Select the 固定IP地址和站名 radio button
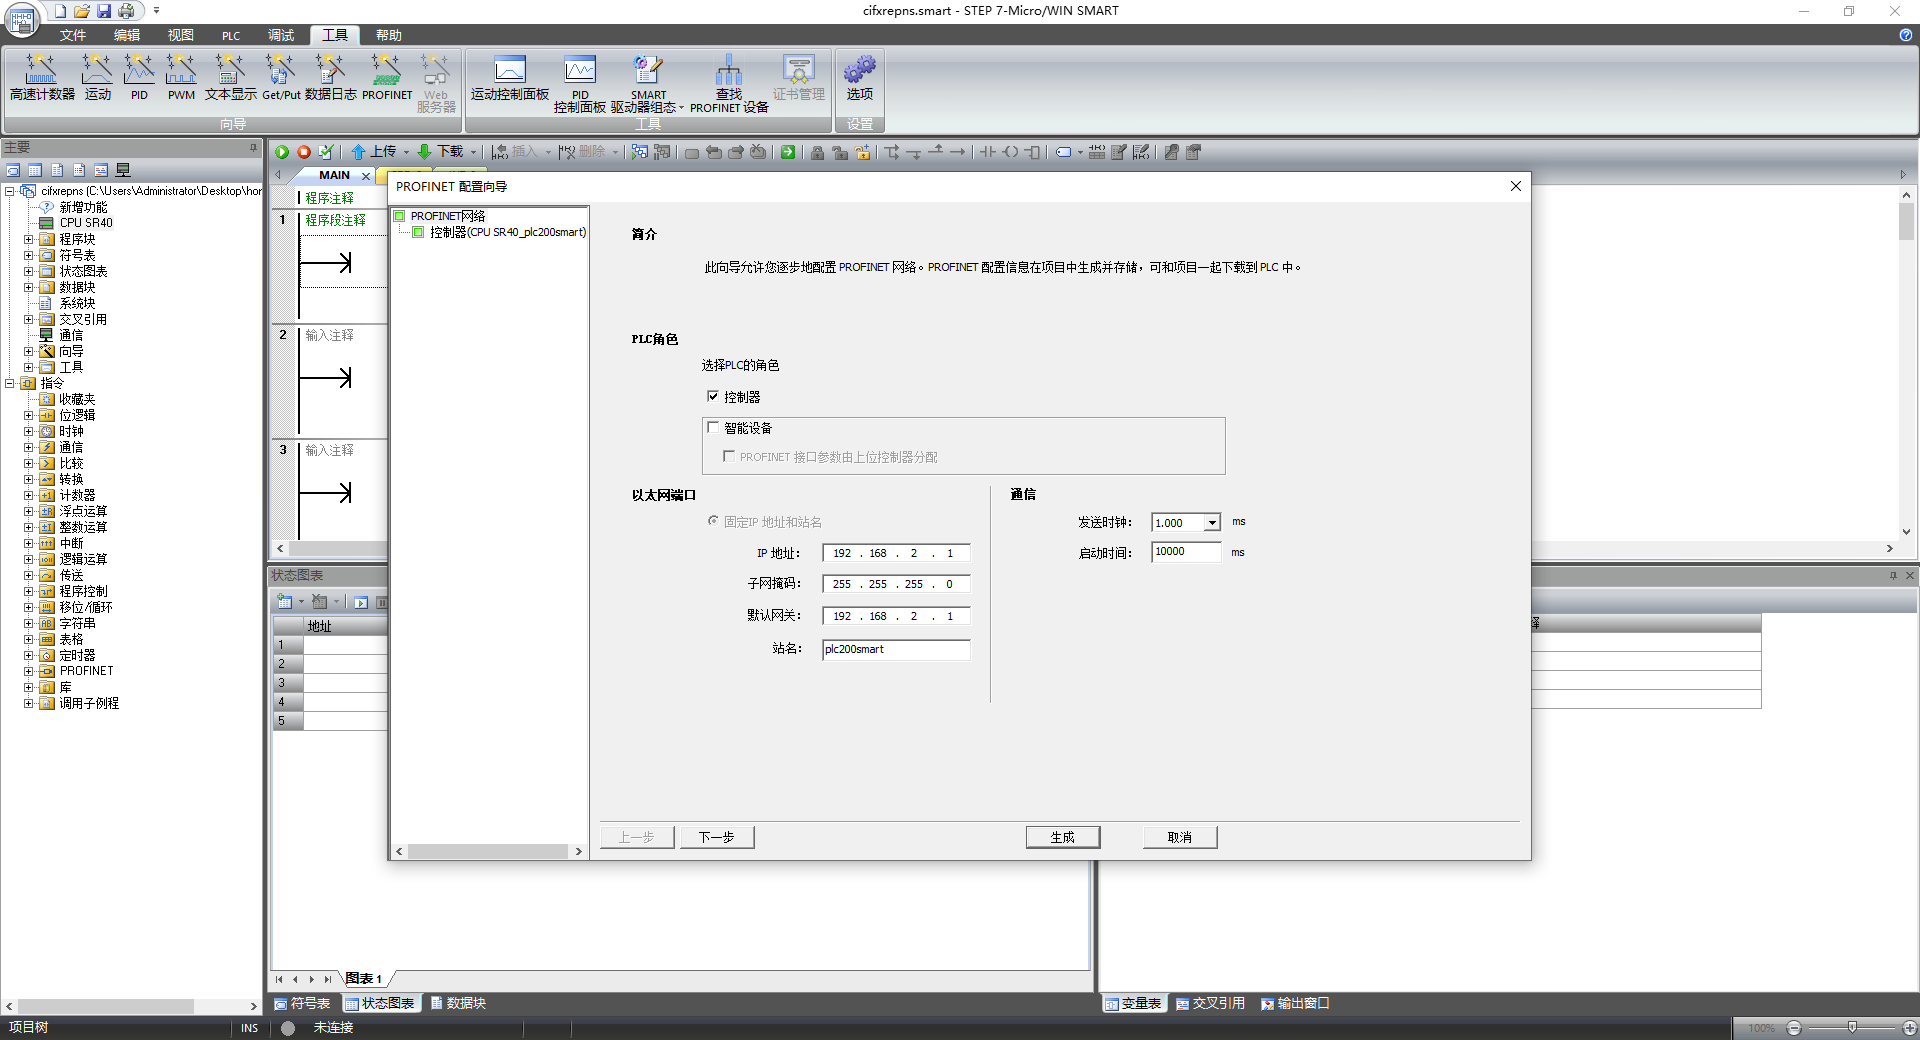The height and width of the screenshot is (1040, 1920). (x=713, y=521)
